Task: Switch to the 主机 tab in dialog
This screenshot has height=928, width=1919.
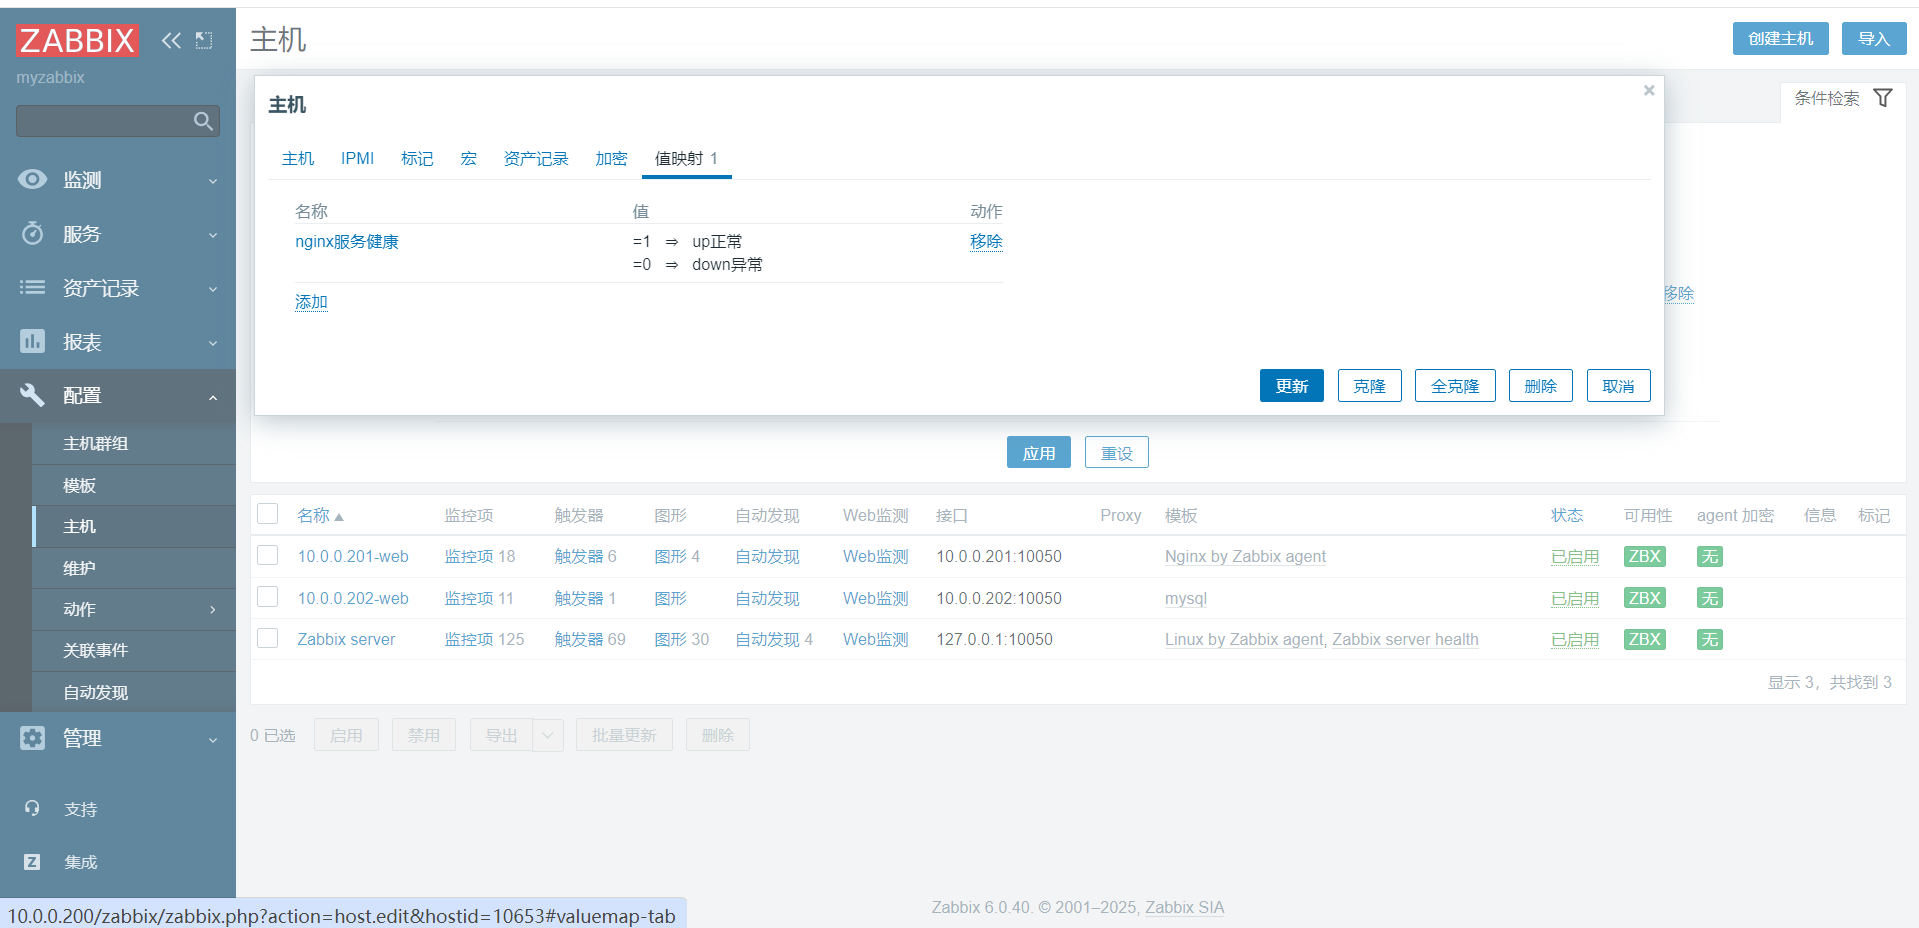Action: point(298,159)
